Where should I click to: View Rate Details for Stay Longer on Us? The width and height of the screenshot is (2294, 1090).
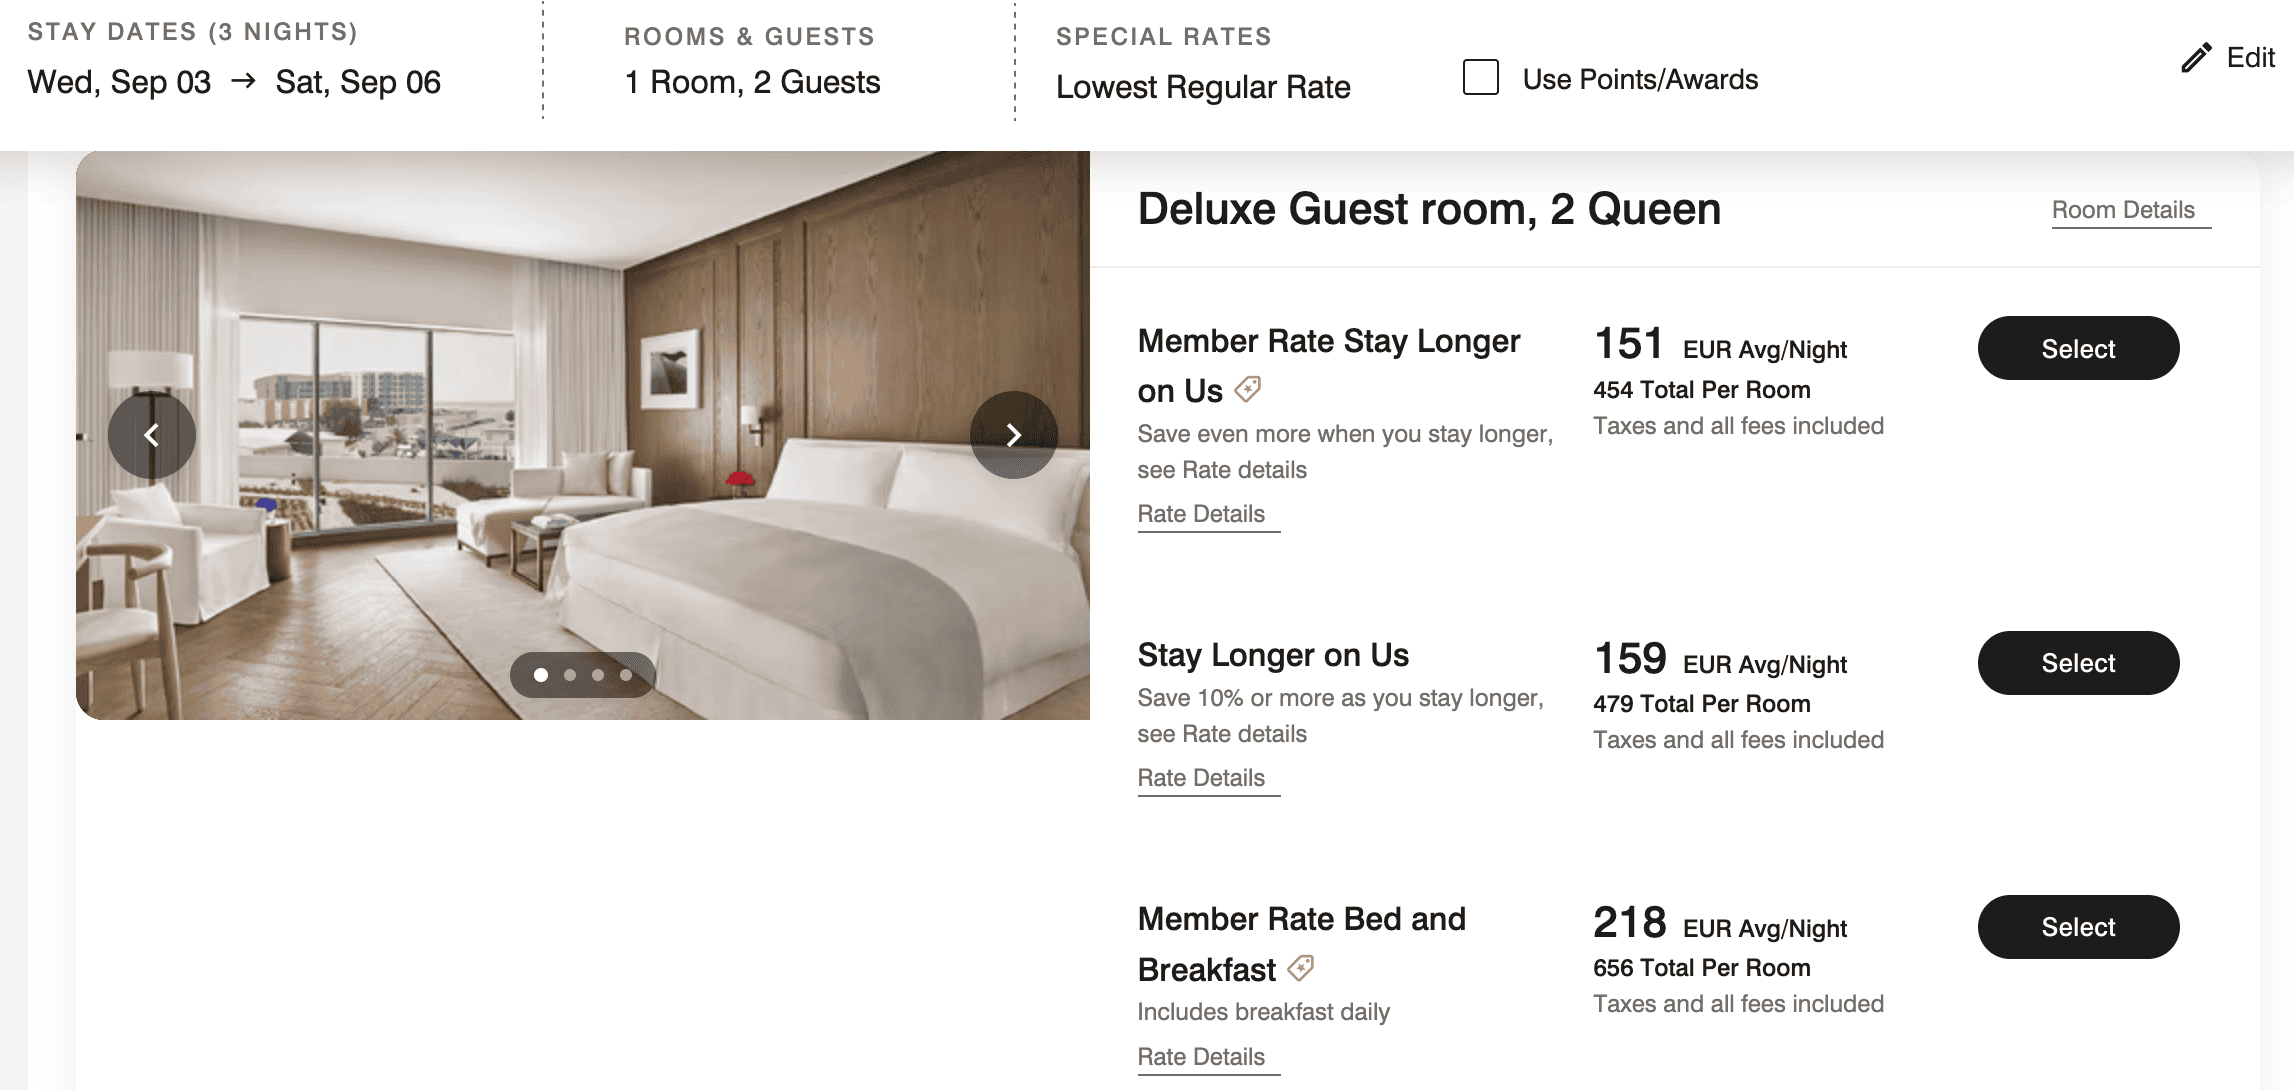[x=1201, y=778]
